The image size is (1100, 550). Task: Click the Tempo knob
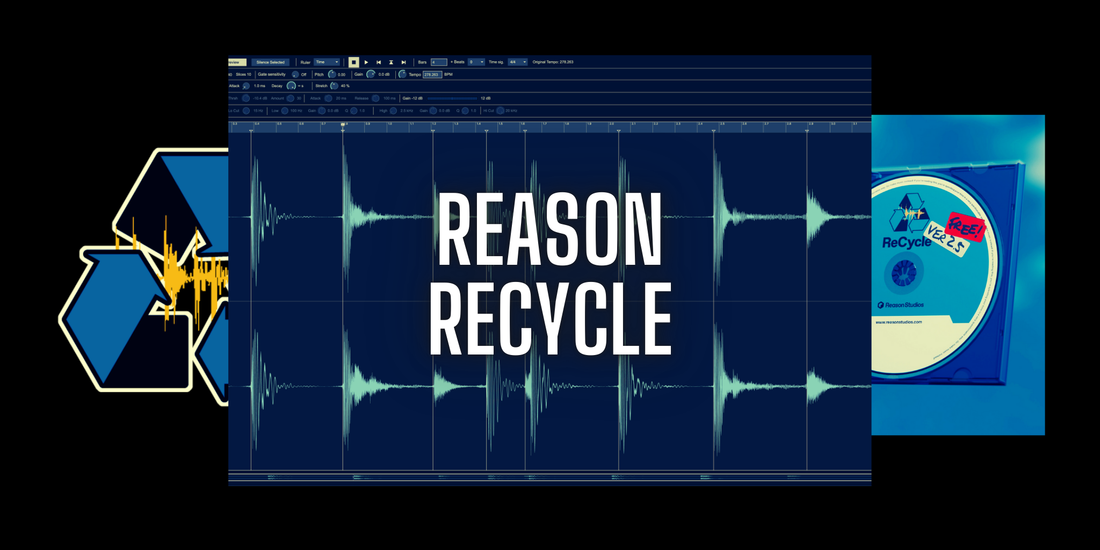pos(402,74)
